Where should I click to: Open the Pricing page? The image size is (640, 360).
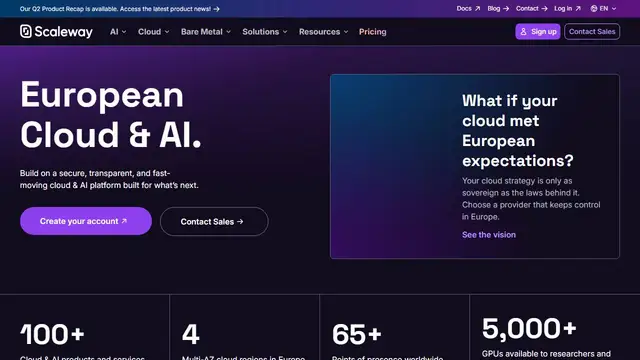pyautogui.click(x=372, y=31)
